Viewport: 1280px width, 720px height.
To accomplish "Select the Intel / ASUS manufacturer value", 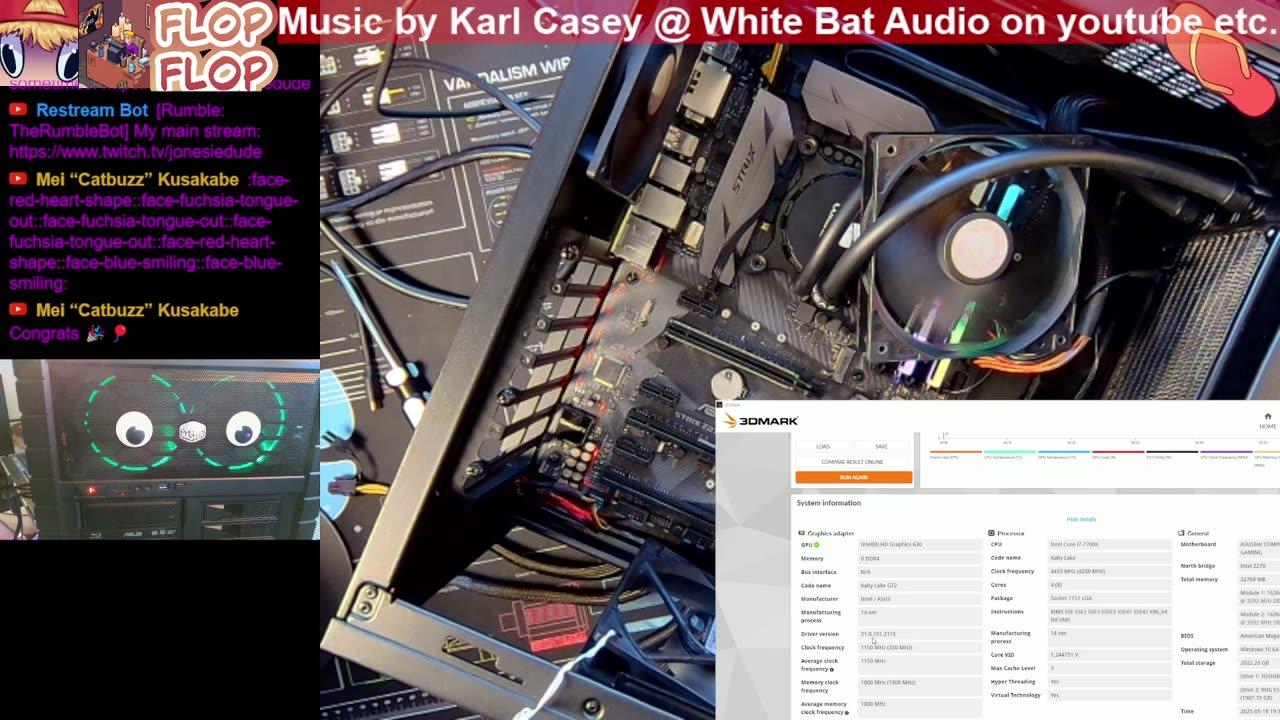I will point(877,599).
